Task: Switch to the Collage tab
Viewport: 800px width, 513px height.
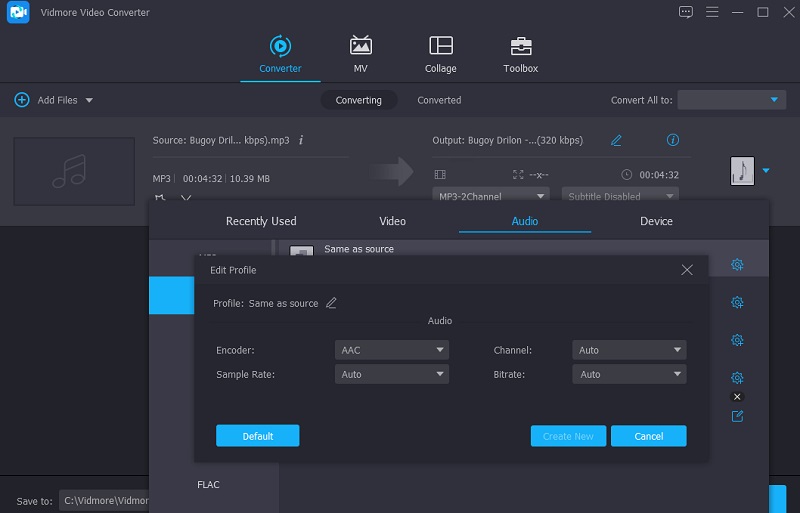Action: coord(440,54)
